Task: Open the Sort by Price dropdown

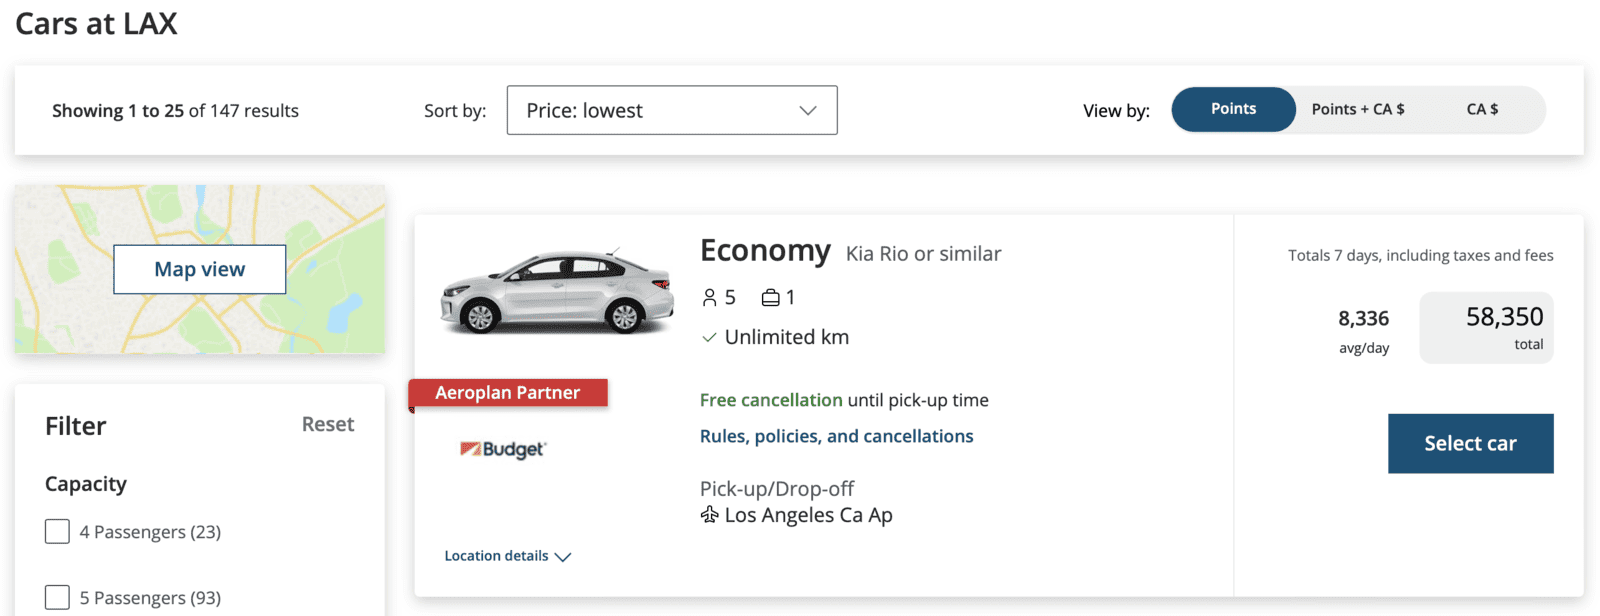Action: click(671, 110)
